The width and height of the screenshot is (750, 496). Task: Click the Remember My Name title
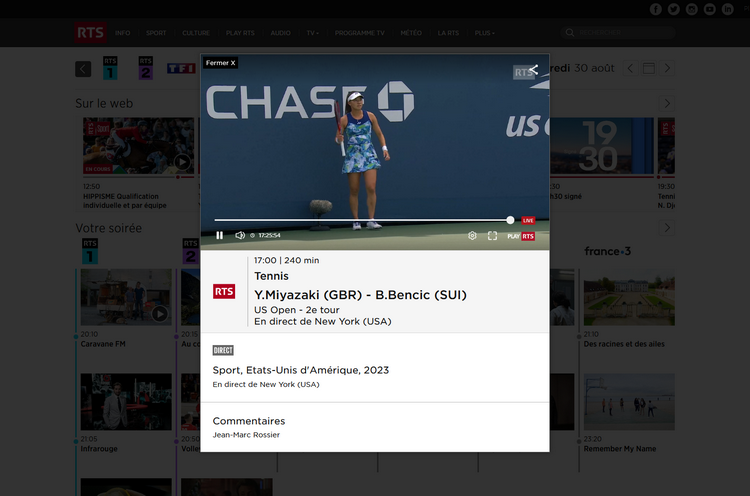620,449
